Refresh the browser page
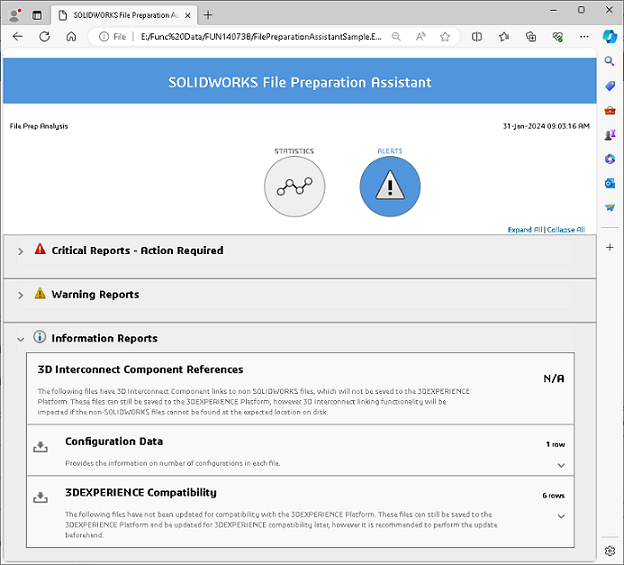 coord(44,36)
